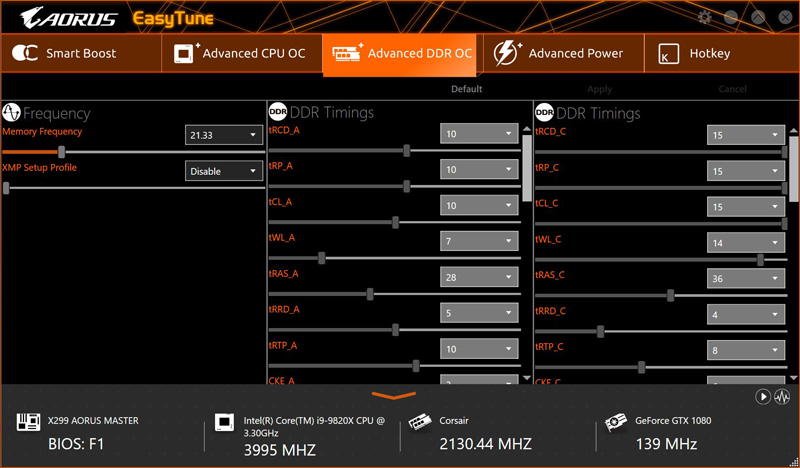Open the XMP Setup Profile dropdown
This screenshot has height=468, width=800.
223,171
